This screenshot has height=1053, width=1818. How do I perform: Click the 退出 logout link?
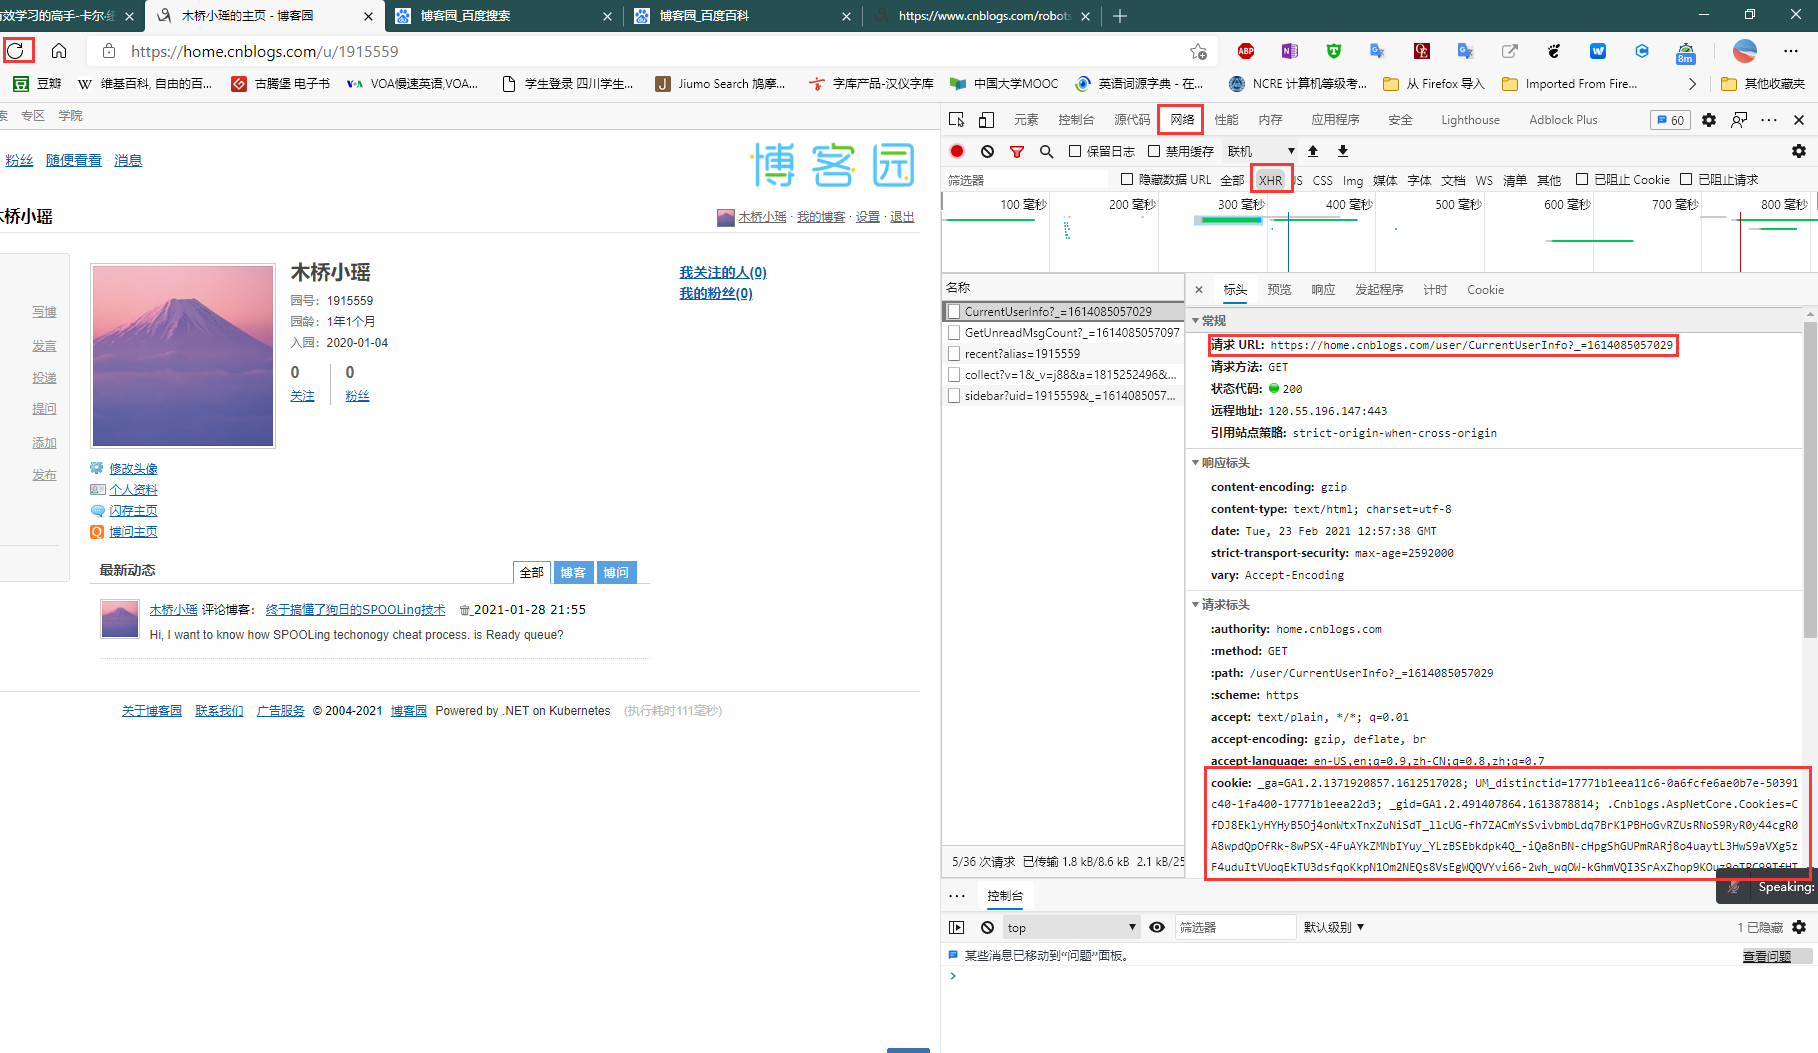pyautogui.click(x=902, y=217)
